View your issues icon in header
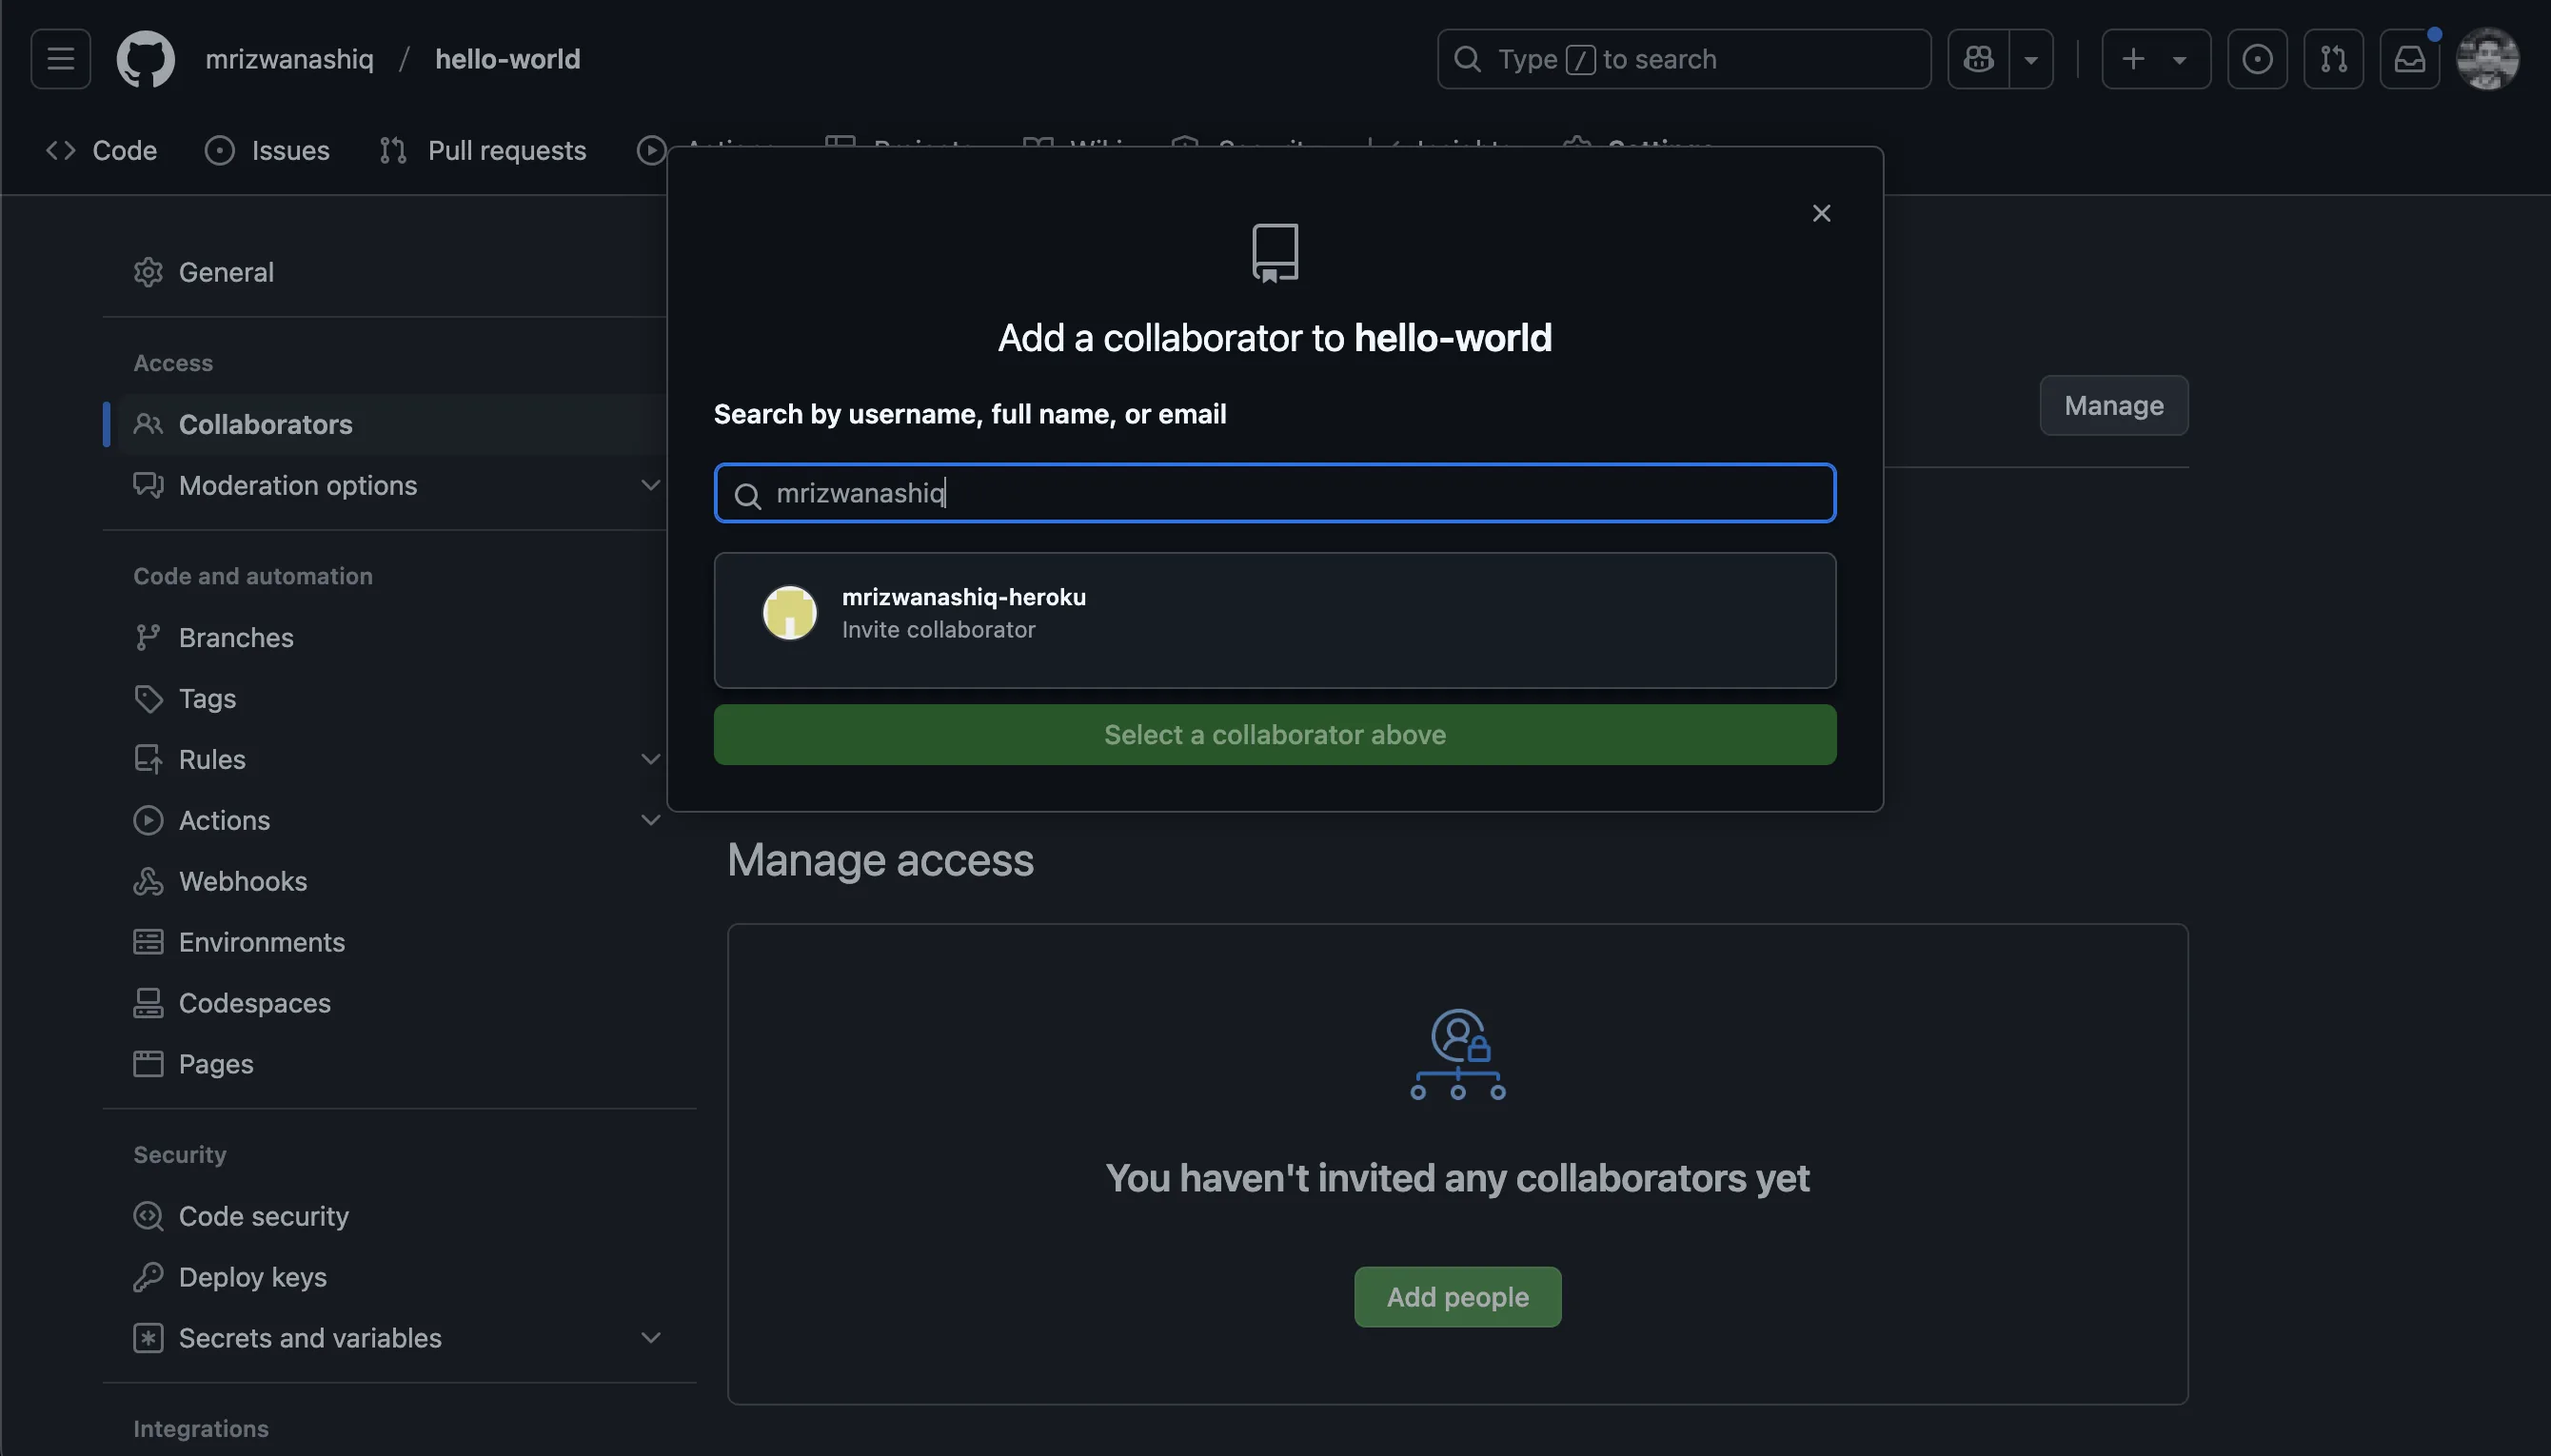Viewport: 2551px width, 1456px height. coord(2257,59)
